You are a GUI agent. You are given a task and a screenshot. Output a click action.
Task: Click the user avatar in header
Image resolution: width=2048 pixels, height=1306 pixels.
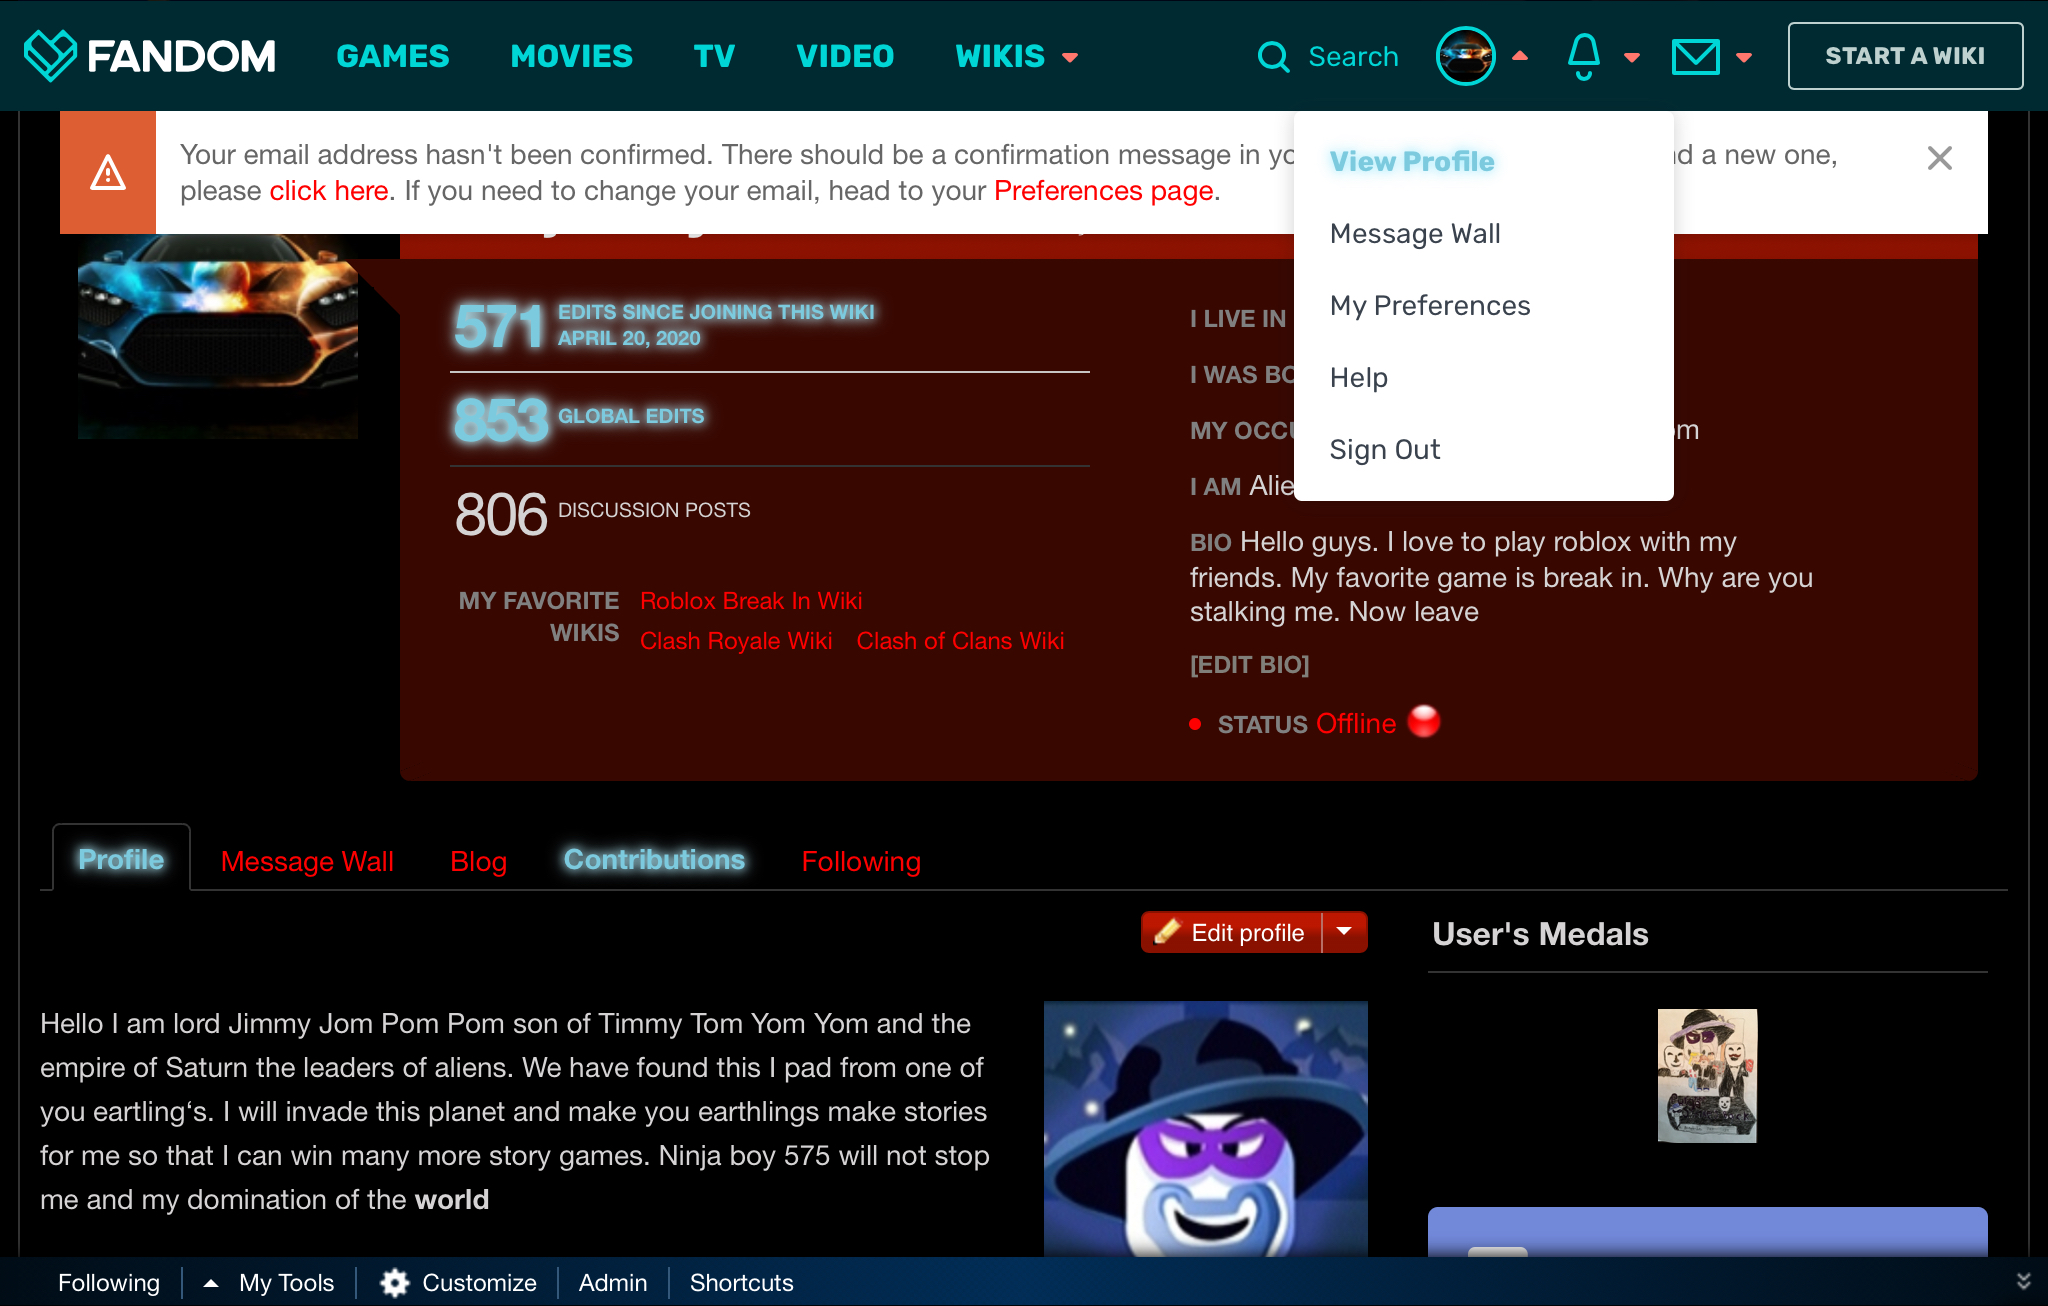tap(1465, 56)
